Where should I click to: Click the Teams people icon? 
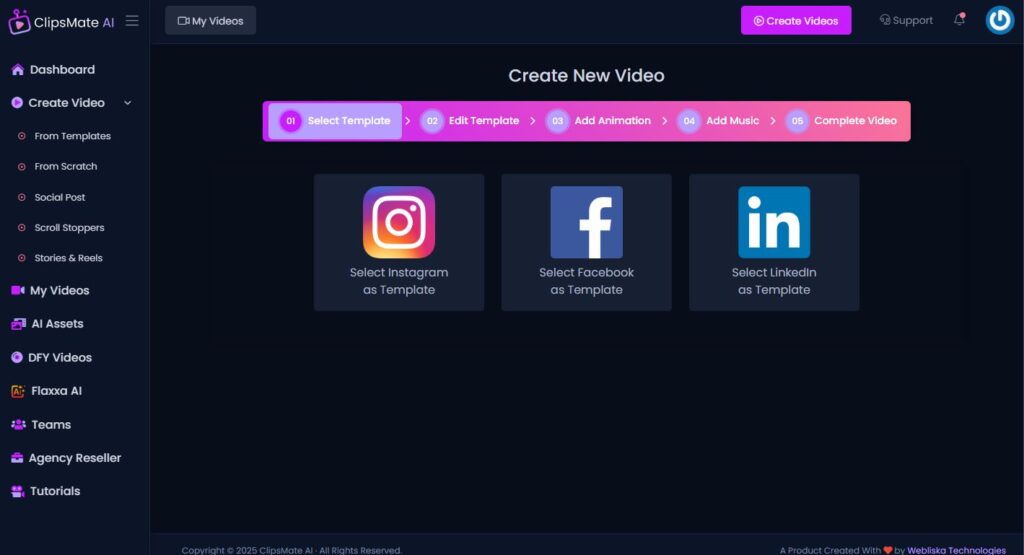coord(18,424)
